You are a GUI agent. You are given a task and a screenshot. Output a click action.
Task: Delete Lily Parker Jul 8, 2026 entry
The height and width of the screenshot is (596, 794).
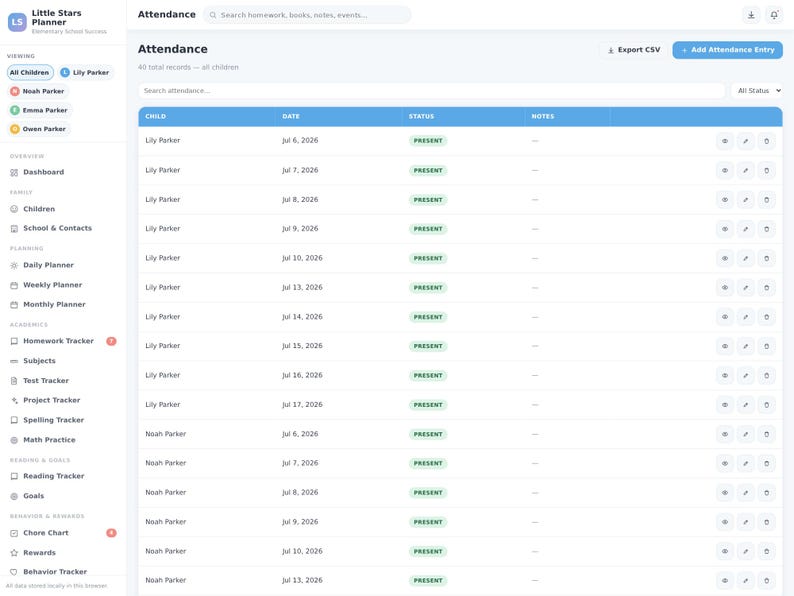click(766, 200)
